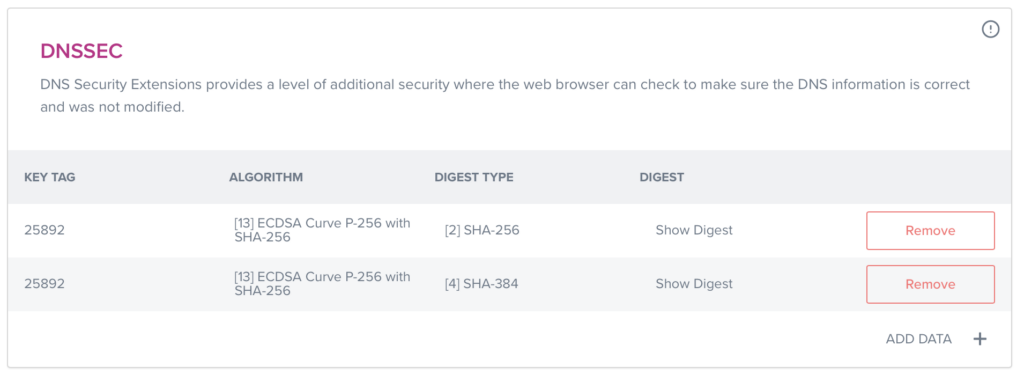Remove the SHA-256 digest record
The width and height of the screenshot is (1024, 382).
click(x=930, y=231)
